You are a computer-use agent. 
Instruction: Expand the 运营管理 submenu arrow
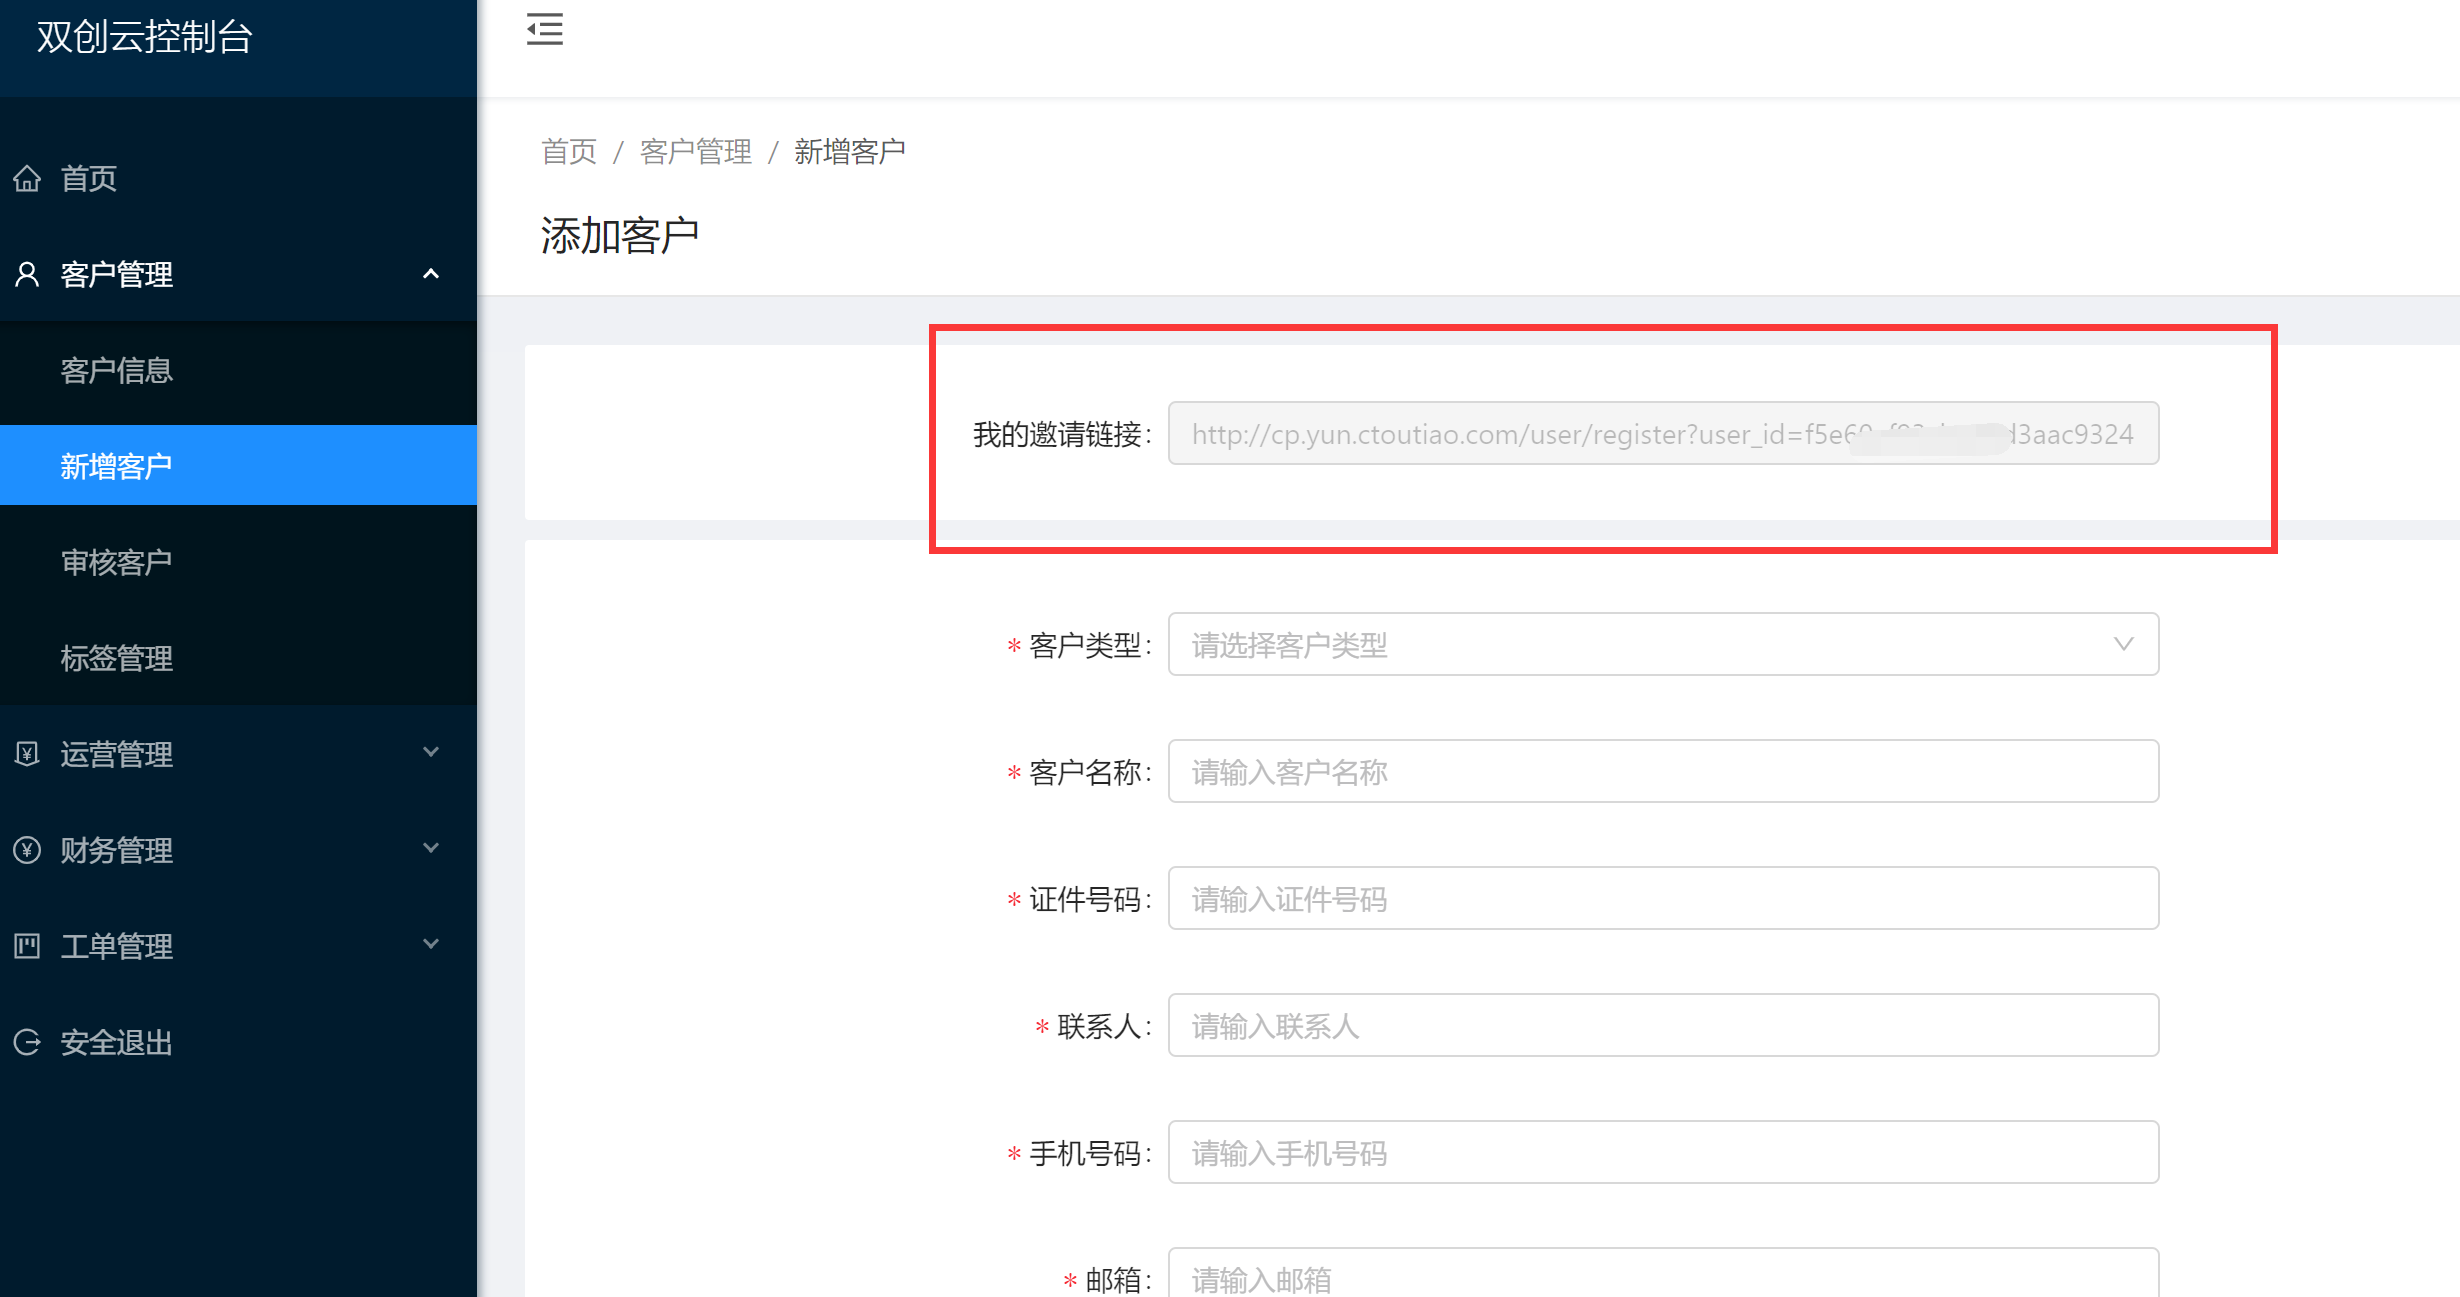pyautogui.click(x=431, y=752)
